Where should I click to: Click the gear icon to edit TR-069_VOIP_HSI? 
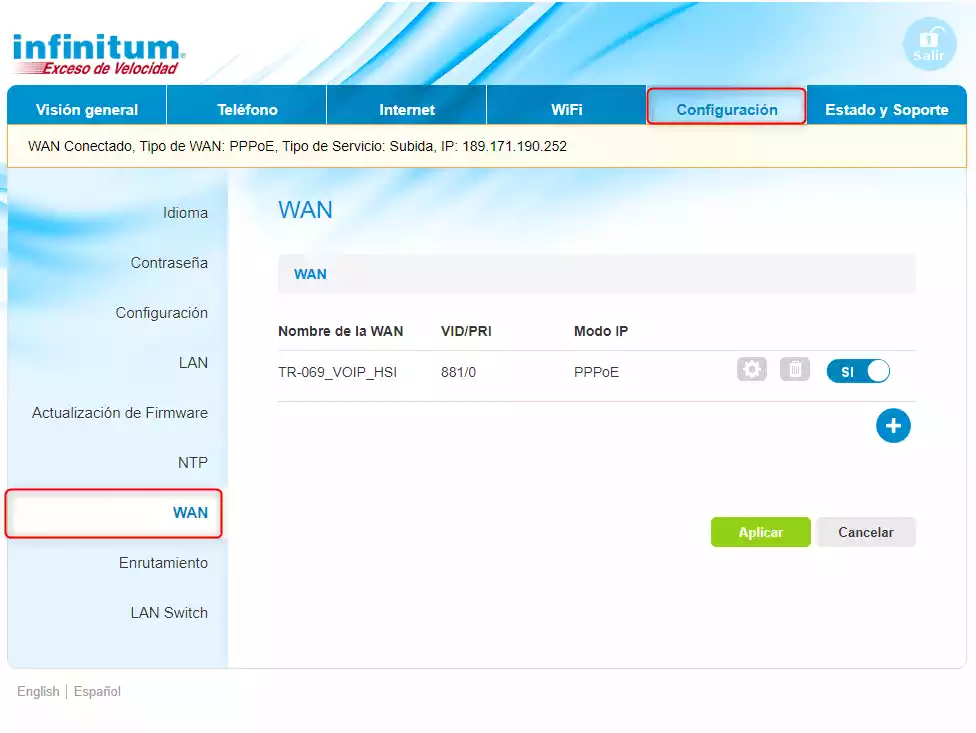coord(751,370)
